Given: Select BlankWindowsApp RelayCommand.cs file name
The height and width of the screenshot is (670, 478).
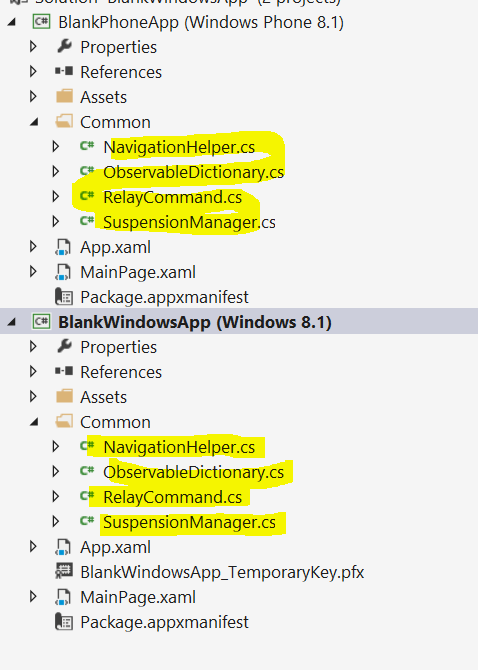Looking at the screenshot, I should (173, 497).
